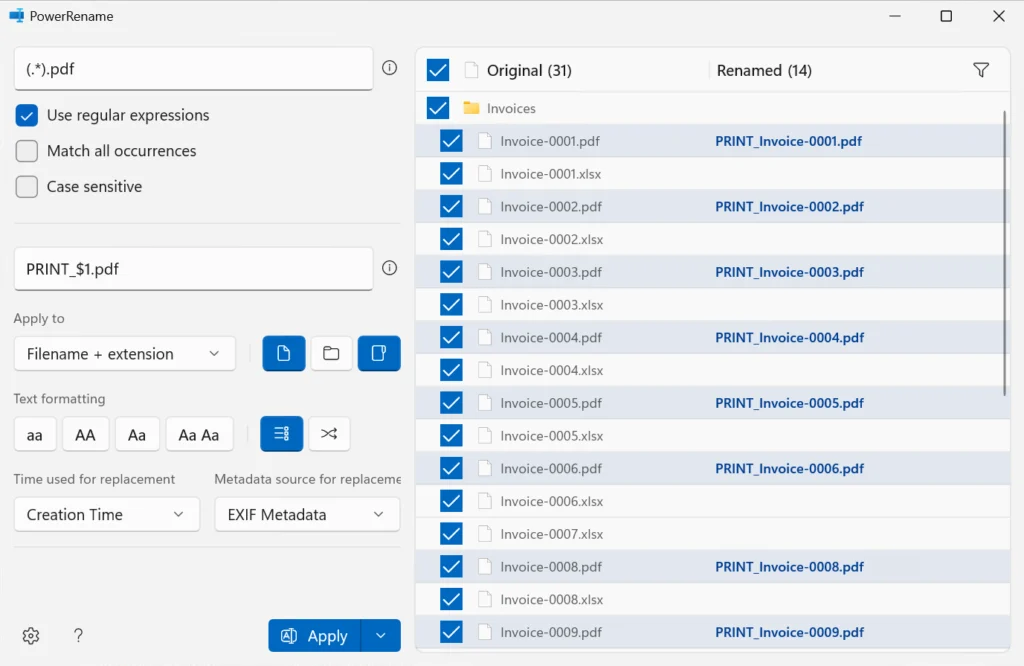Screen dimensions: 1024x666
Task: Select the Invoice-0008.pdf file name
Action: tap(551, 567)
